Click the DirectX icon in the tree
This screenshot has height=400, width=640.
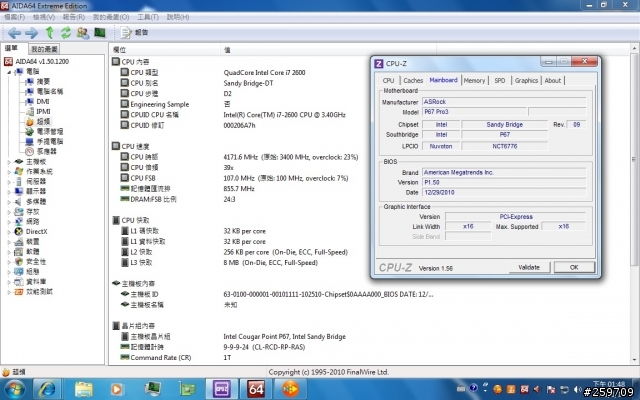tap(19, 231)
